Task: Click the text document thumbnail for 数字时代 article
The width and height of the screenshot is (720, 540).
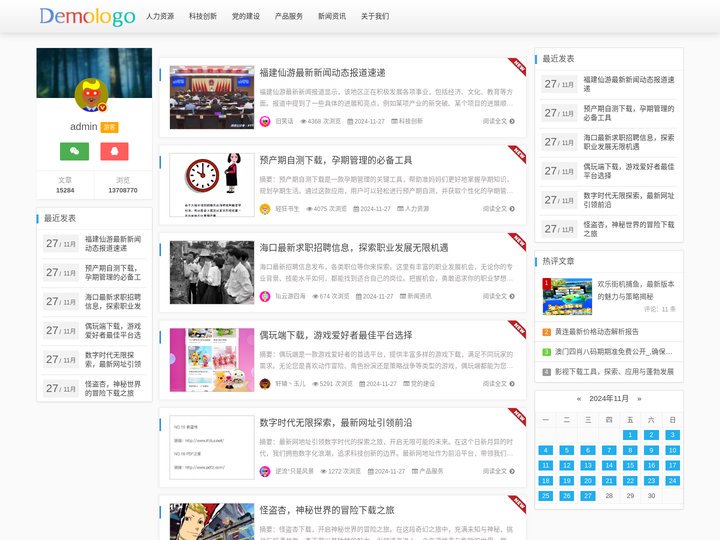Action: tap(212, 447)
